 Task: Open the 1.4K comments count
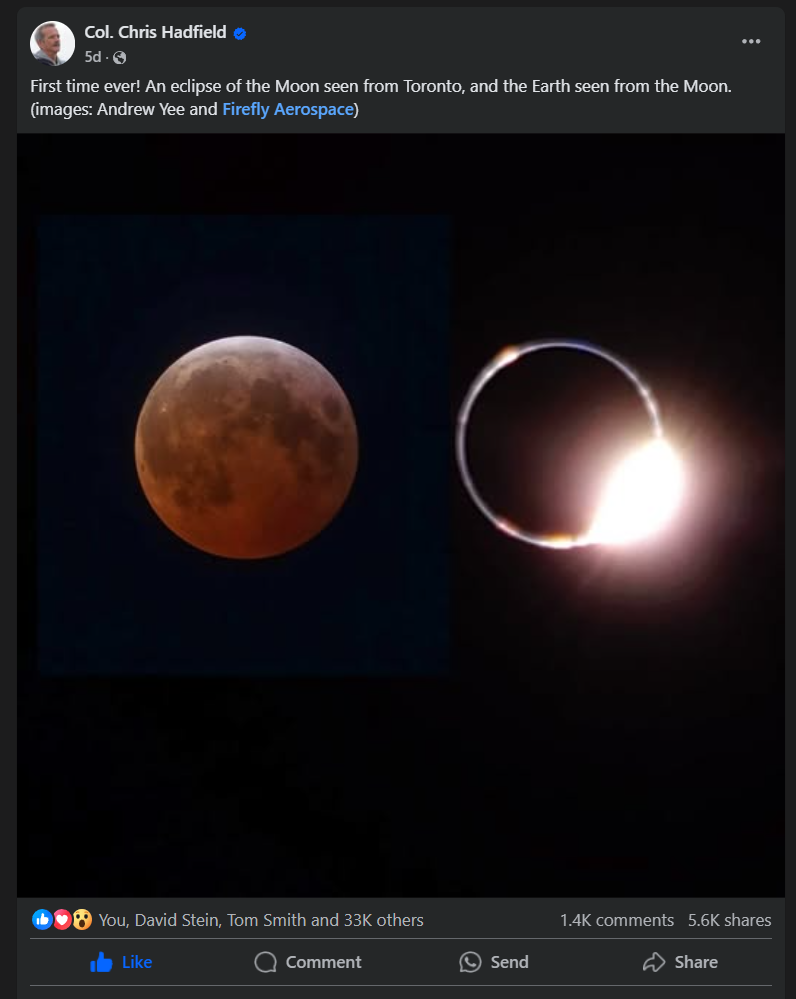tap(616, 920)
